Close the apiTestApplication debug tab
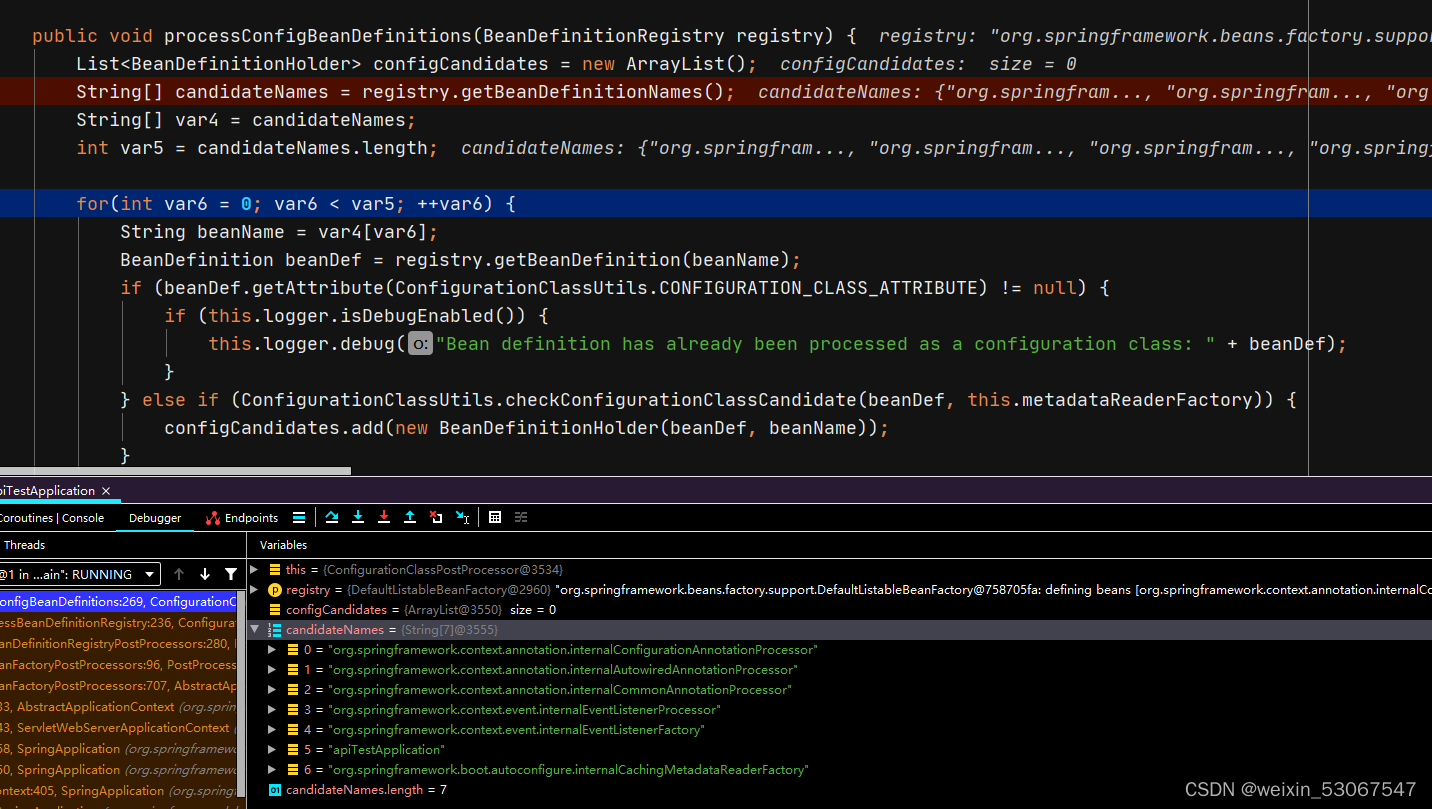 pos(105,491)
